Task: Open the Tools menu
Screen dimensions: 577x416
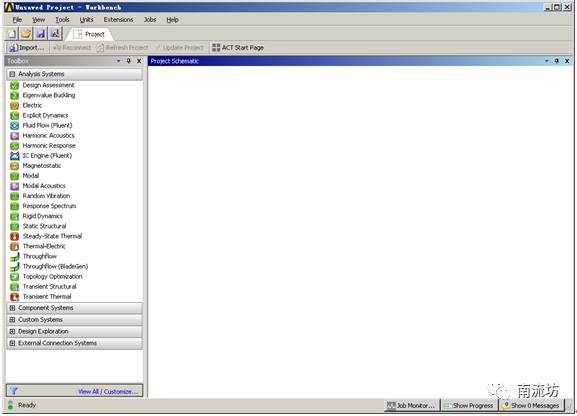Action: 62,20
